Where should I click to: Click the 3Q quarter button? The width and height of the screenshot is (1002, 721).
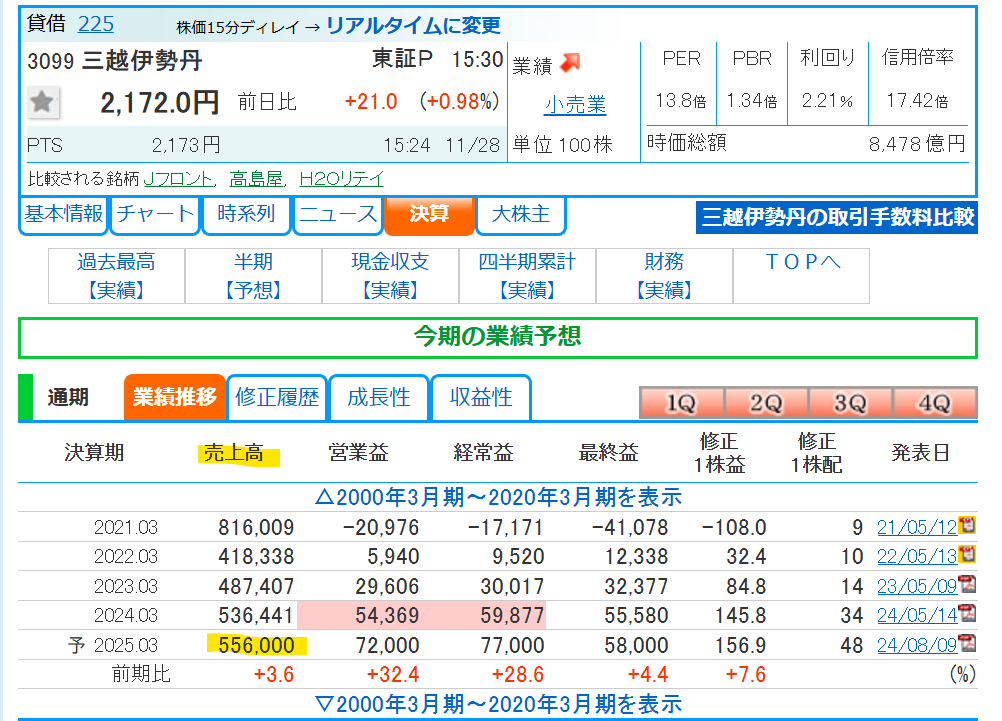[850, 403]
